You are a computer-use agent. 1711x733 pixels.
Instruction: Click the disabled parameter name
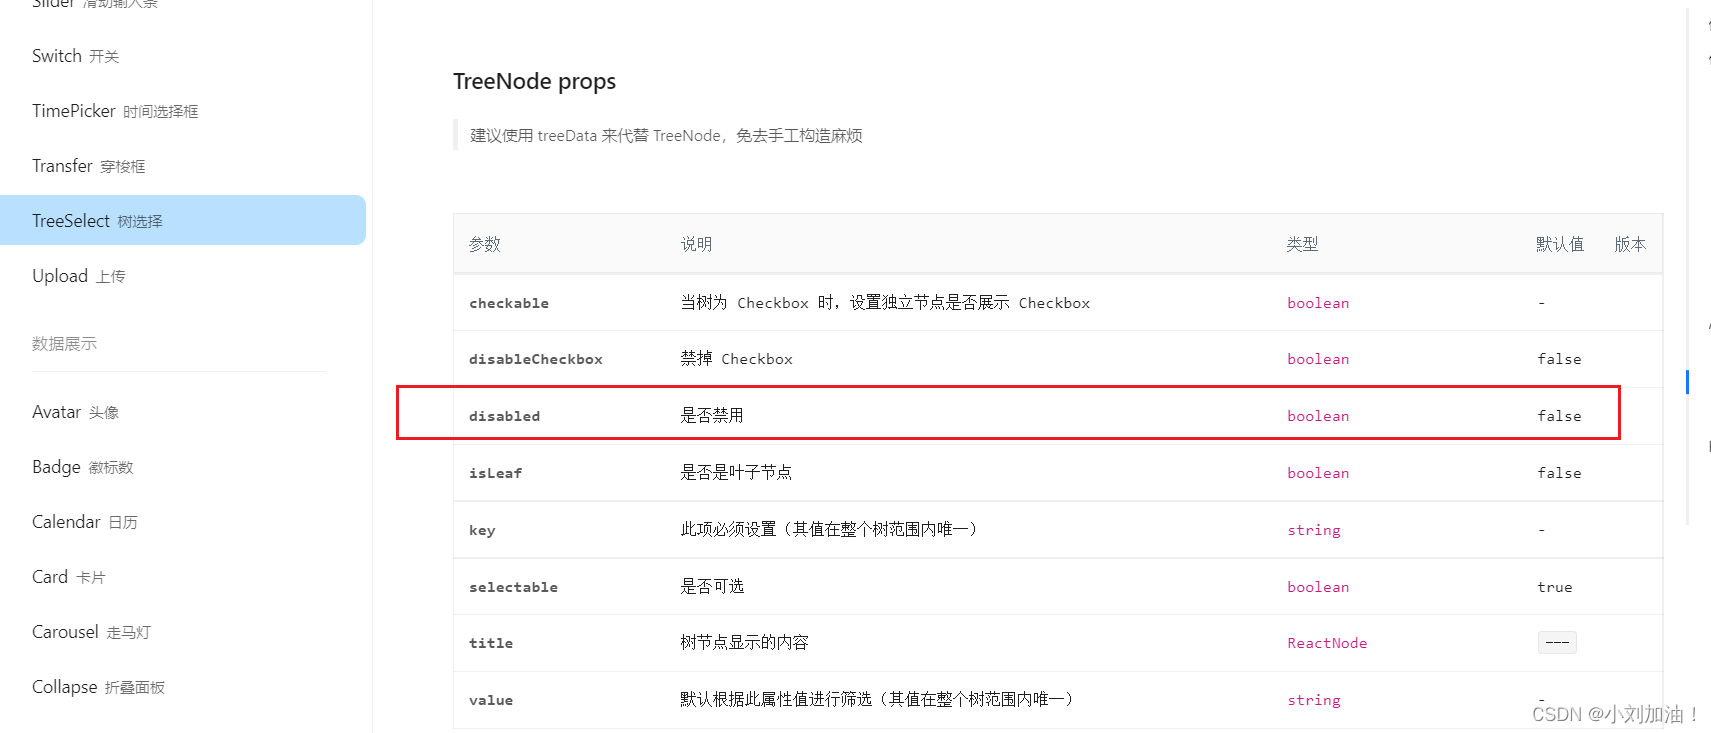(505, 416)
